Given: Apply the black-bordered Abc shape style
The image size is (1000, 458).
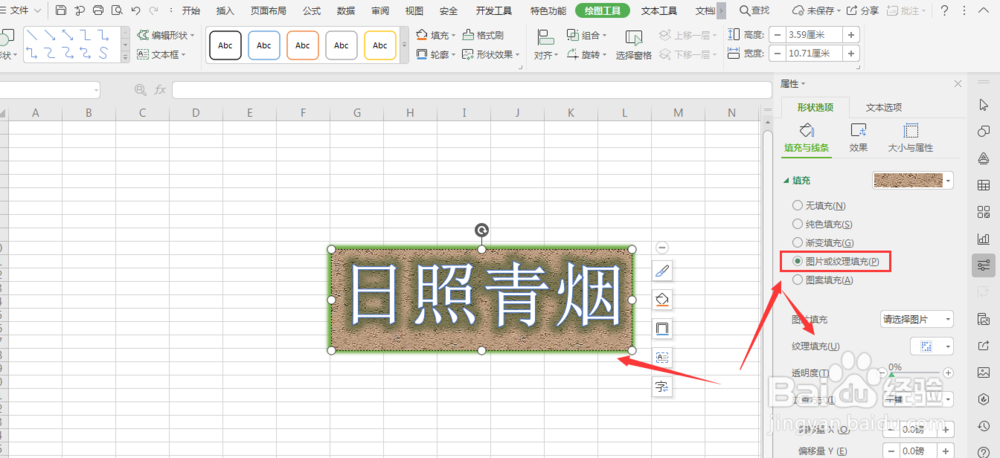Looking at the screenshot, I should click(225, 45).
